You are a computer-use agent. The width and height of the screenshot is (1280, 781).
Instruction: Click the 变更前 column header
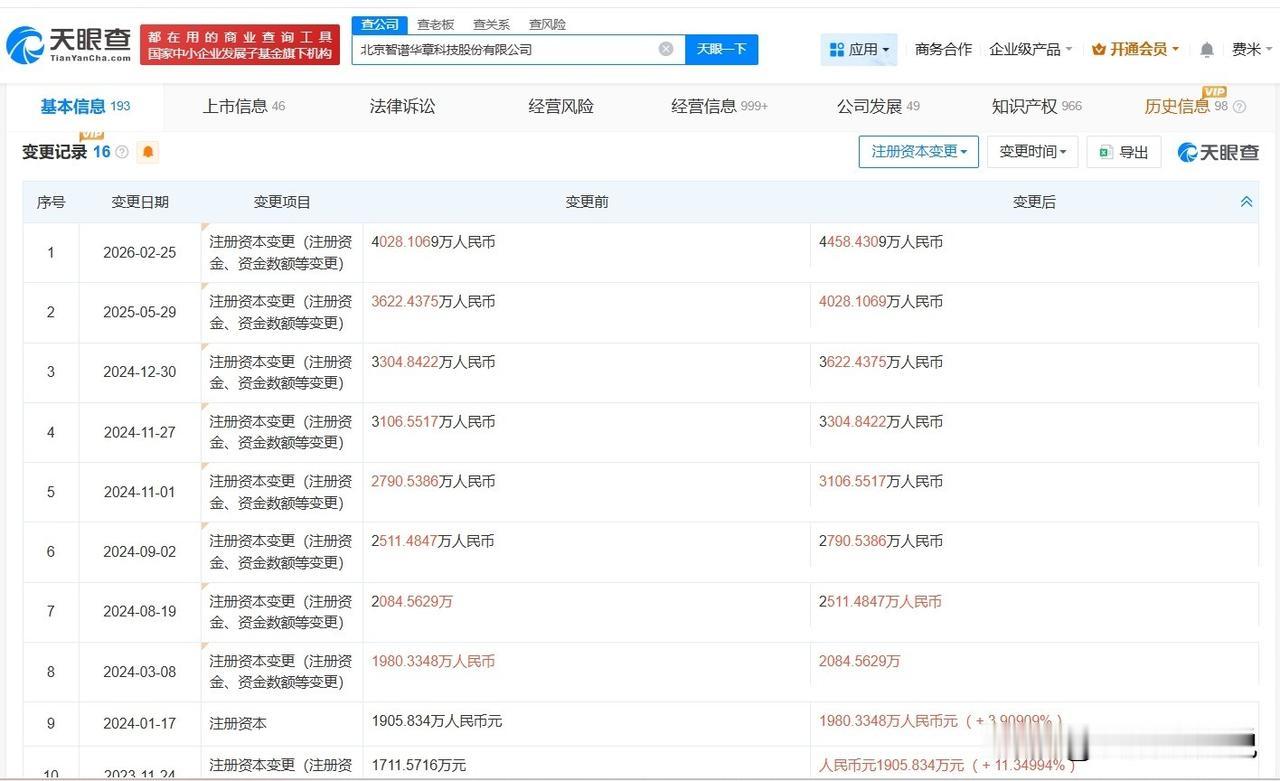(587, 202)
